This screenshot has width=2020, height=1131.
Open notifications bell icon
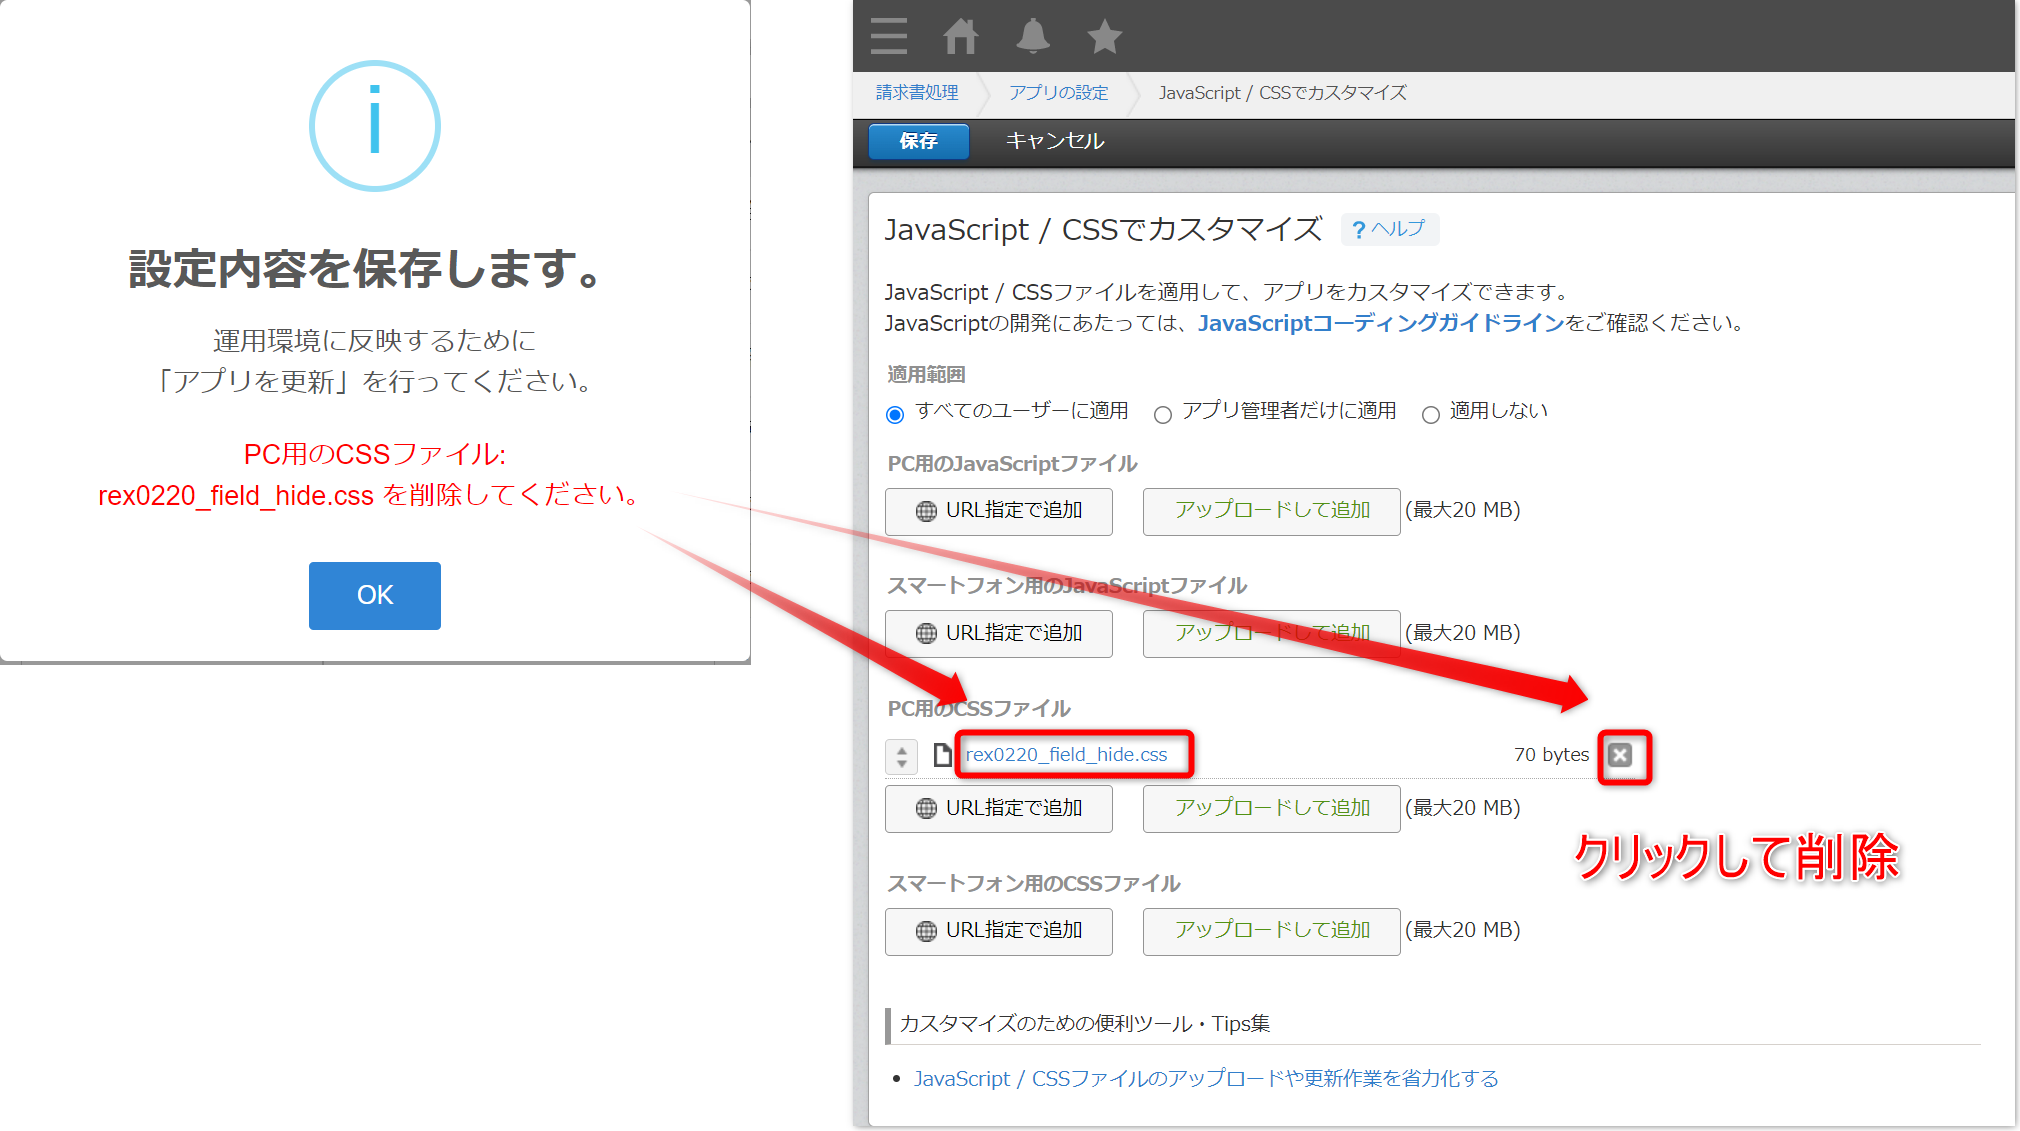(1032, 36)
